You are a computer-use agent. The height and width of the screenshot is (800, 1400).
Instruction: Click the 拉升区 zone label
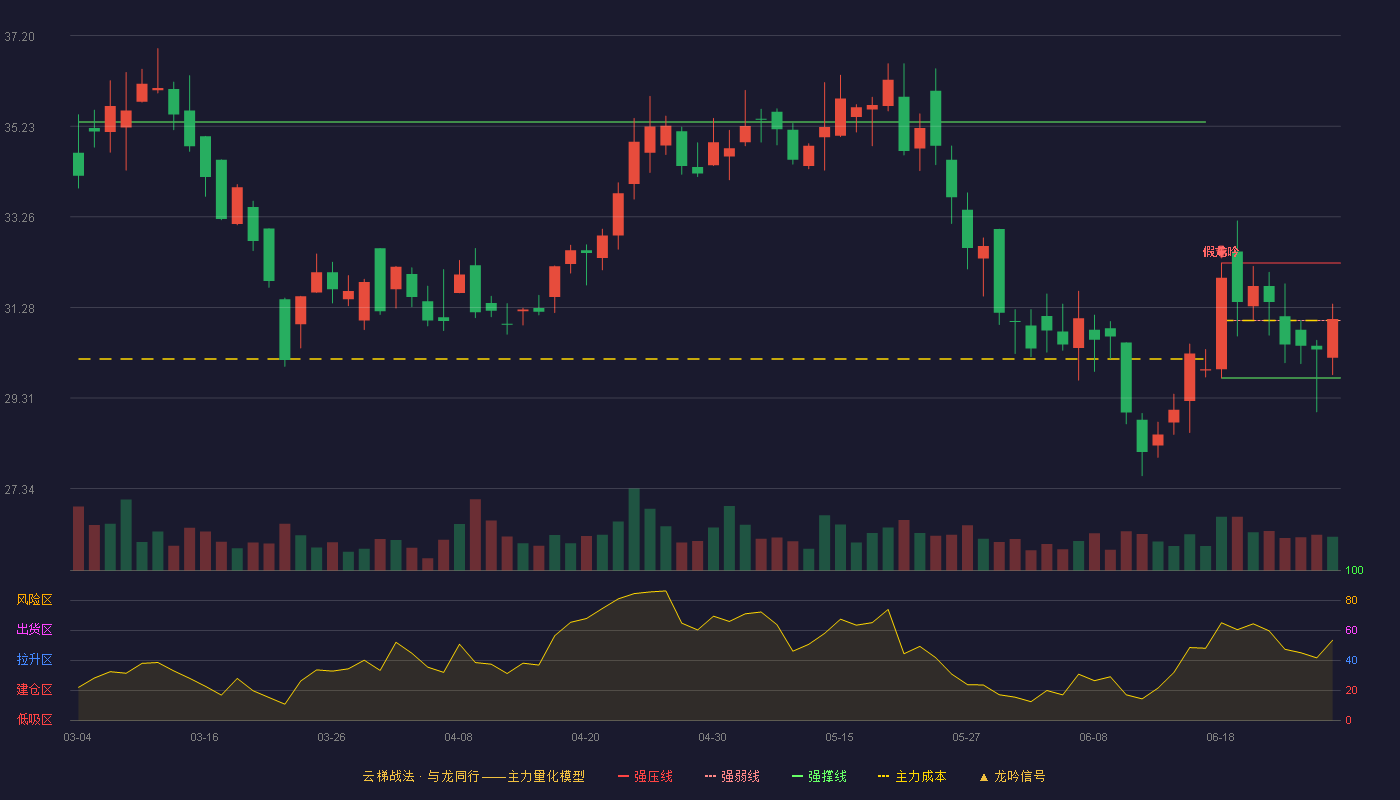point(34,660)
